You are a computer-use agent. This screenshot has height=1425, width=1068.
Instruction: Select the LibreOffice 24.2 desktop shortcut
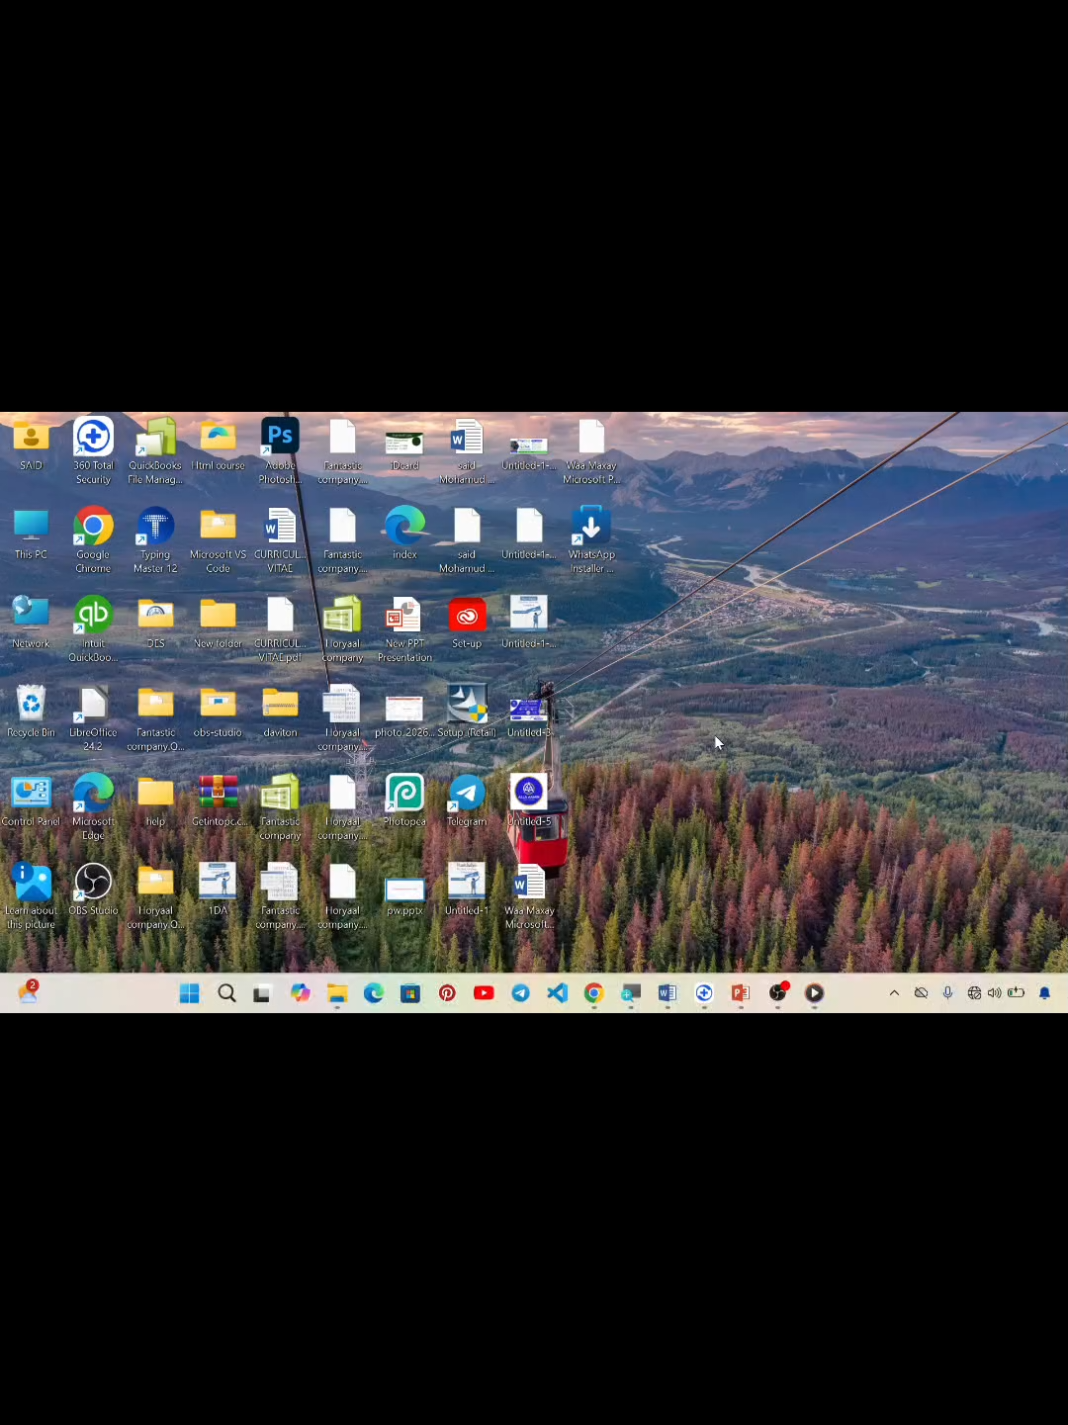point(93,718)
